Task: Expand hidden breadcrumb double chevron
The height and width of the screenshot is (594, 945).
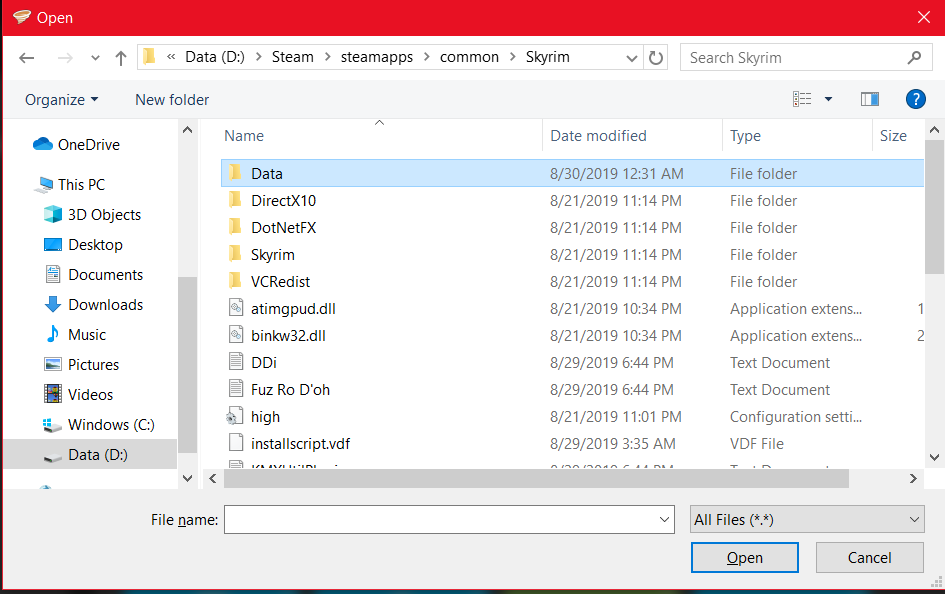Action: point(171,57)
